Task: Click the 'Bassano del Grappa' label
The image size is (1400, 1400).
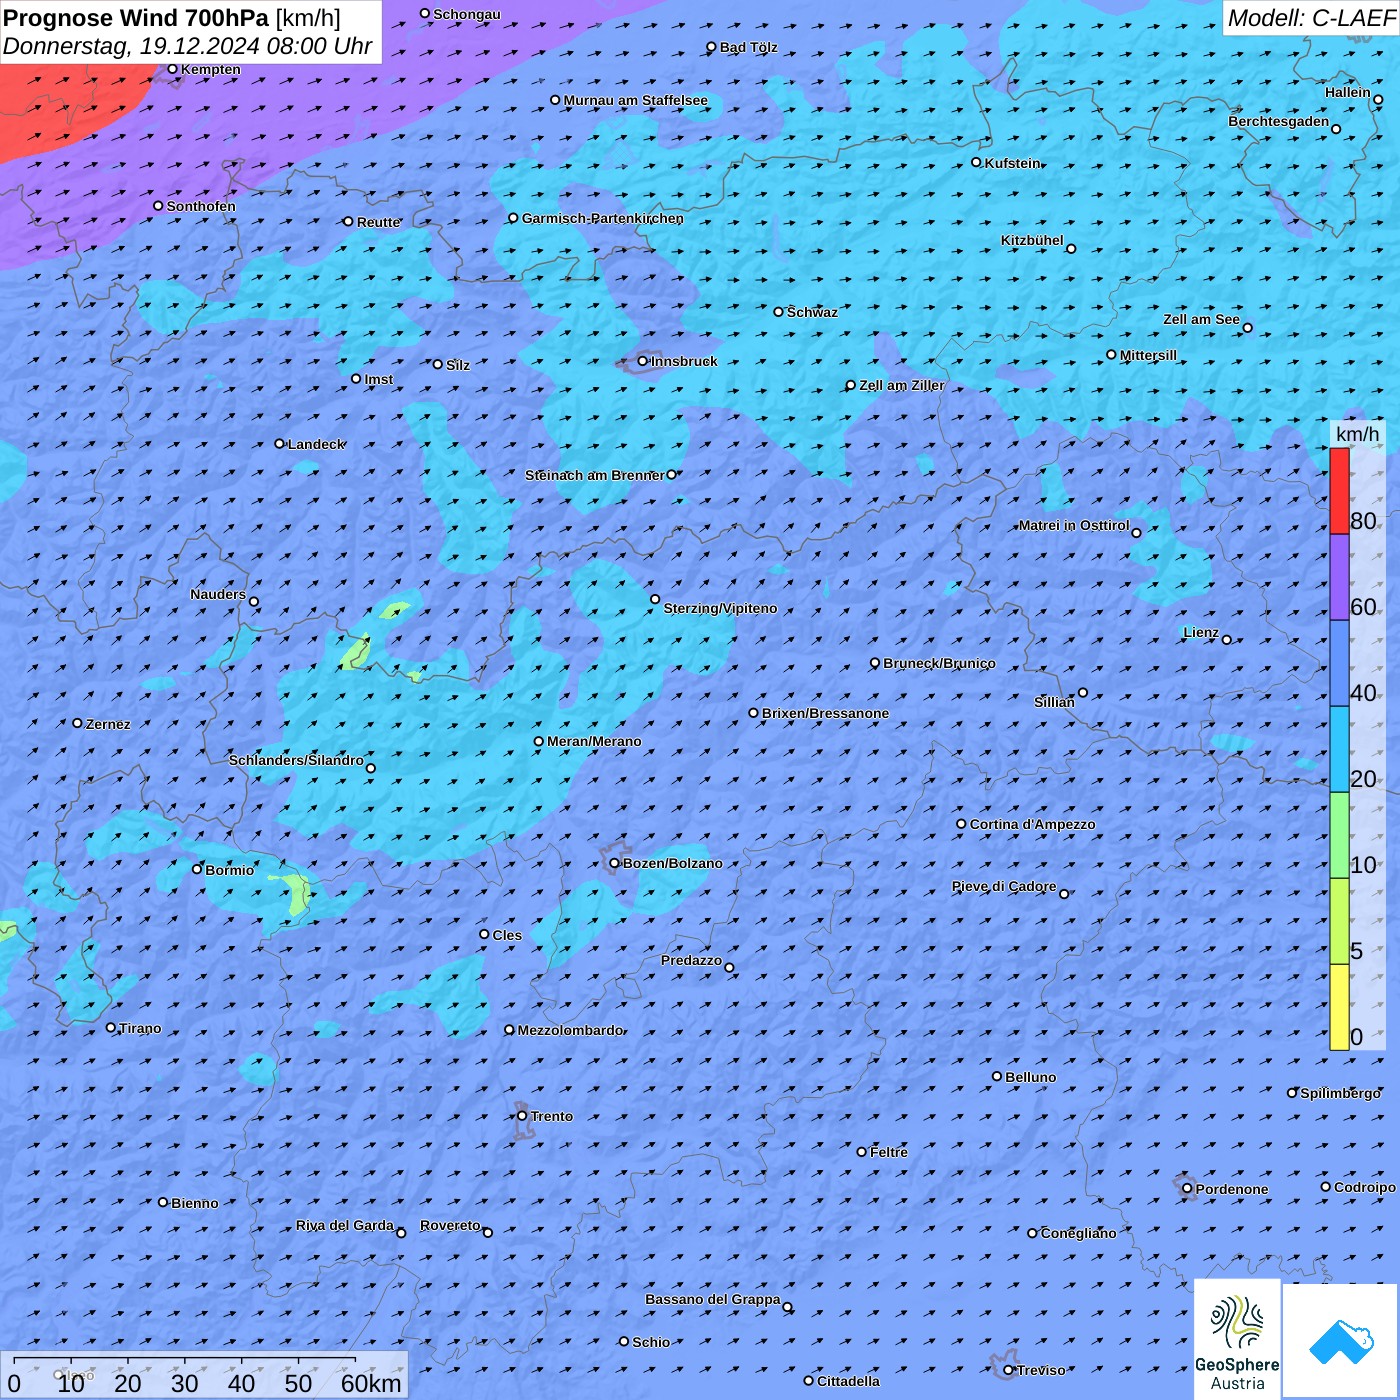Action: pyautogui.click(x=713, y=1299)
